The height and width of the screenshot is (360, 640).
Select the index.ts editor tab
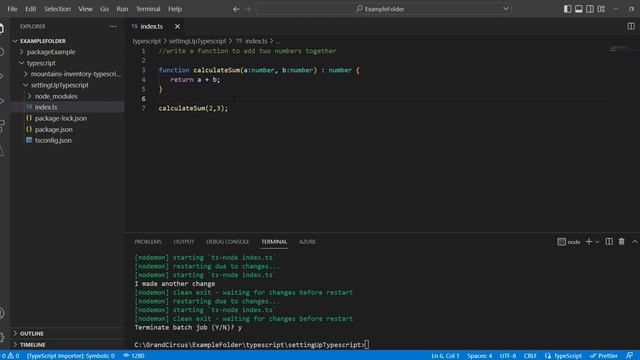151,27
